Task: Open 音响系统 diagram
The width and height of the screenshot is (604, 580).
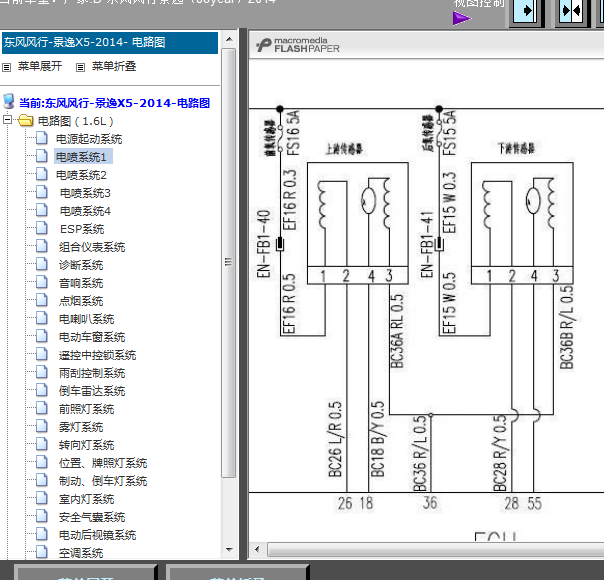Action: pos(81,283)
